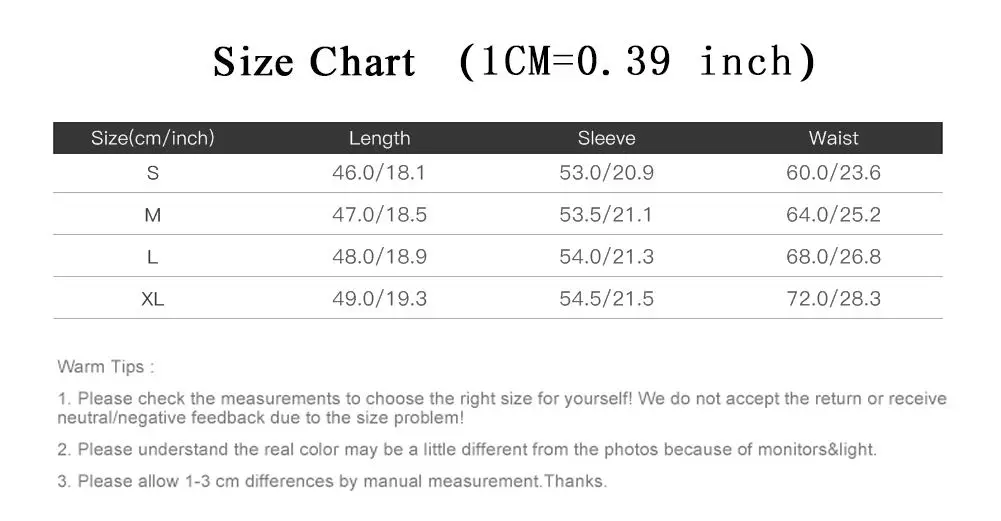Click the 53.5/21.1 sleeve cell
The width and height of the screenshot is (1001, 521).
(606, 215)
